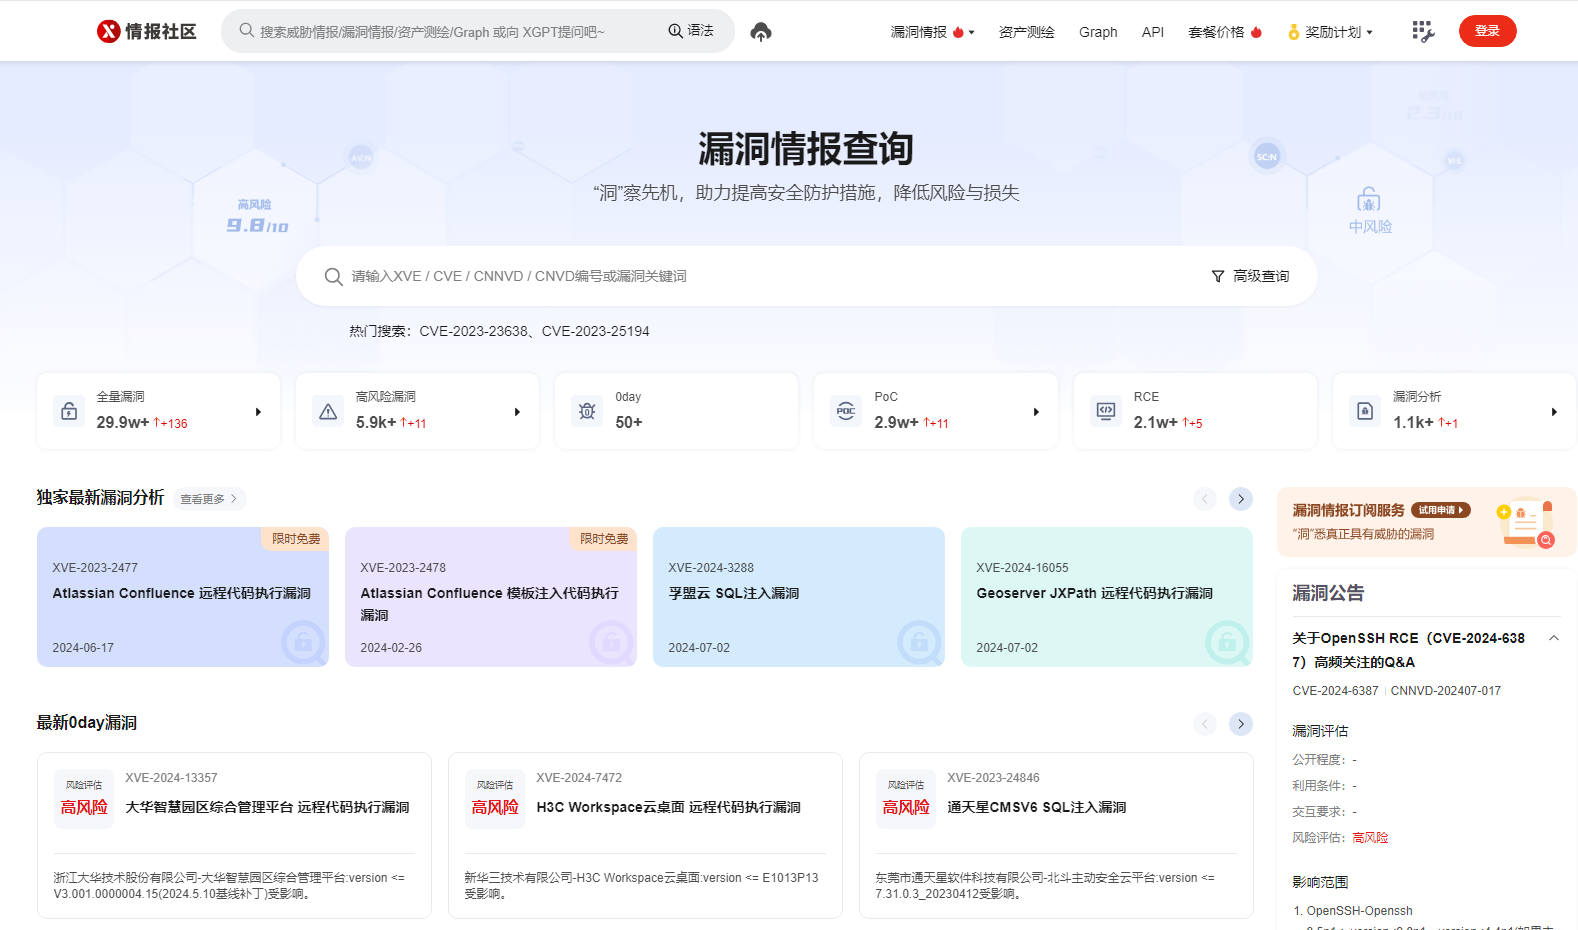Viewport: 1578px width, 930px height.
Task: Click the 高风险 9.8/10 hexagon badge
Action: 257,217
